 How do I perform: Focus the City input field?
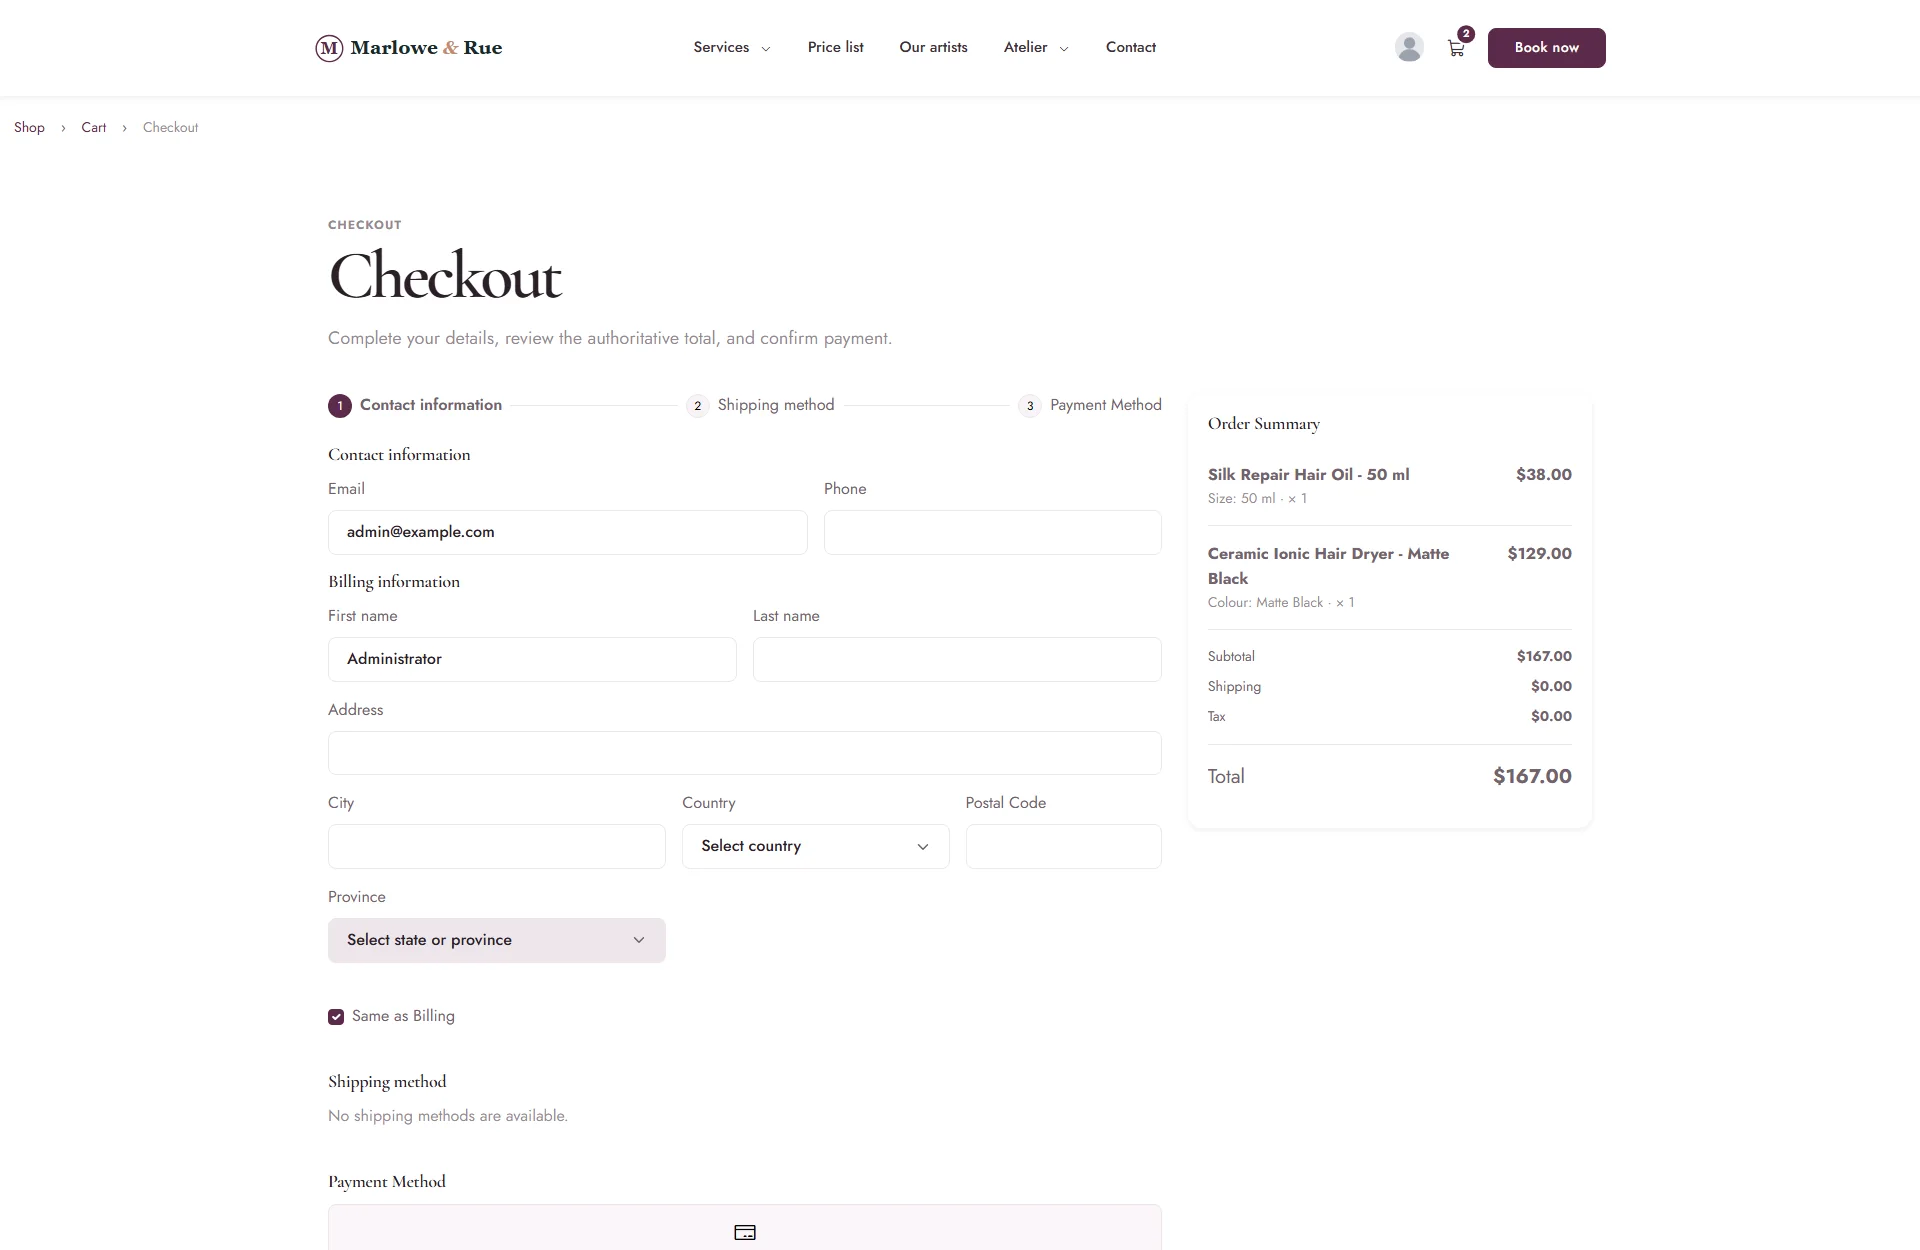497,847
